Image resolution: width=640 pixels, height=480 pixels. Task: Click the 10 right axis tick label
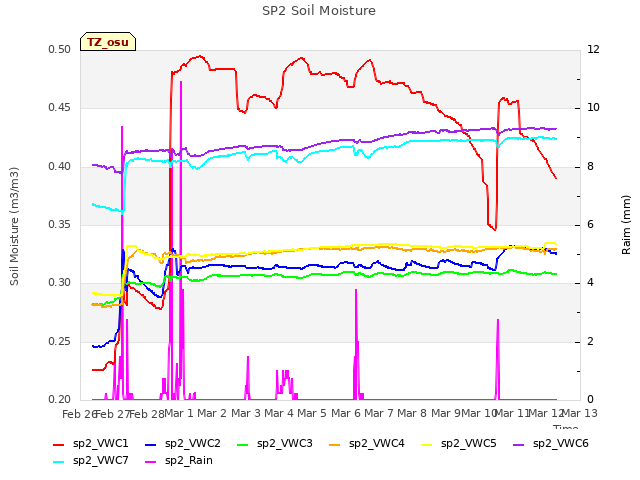pos(593,108)
